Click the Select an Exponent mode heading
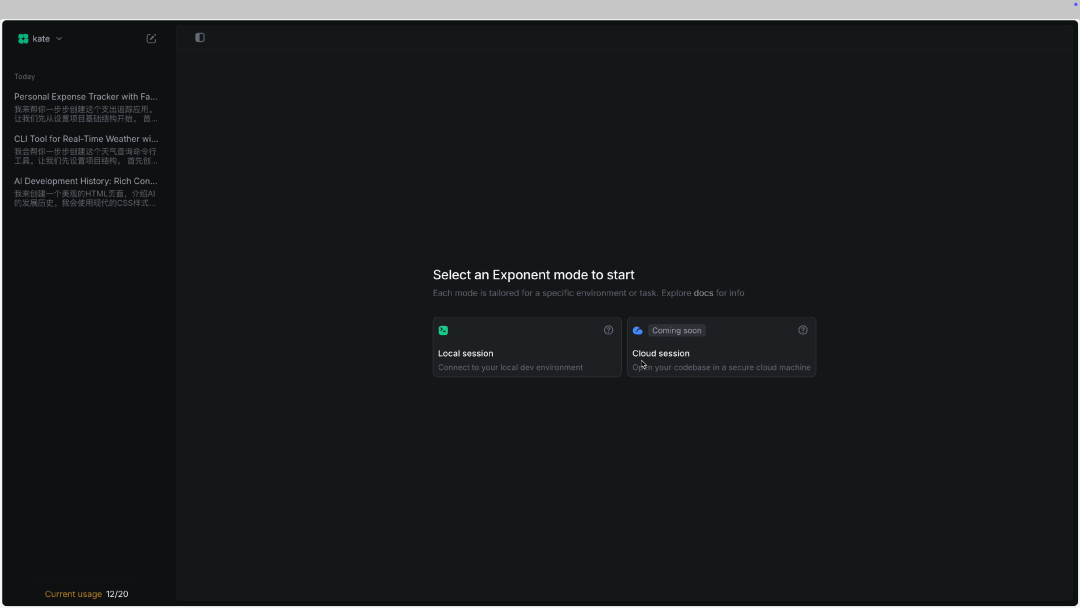 pyautogui.click(x=533, y=275)
